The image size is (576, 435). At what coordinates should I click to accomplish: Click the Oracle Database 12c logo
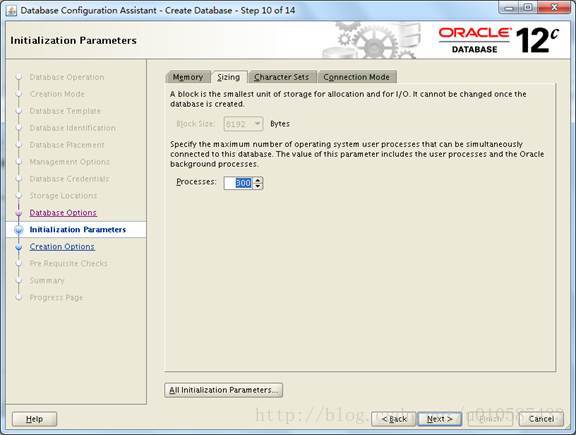coord(499,40)
